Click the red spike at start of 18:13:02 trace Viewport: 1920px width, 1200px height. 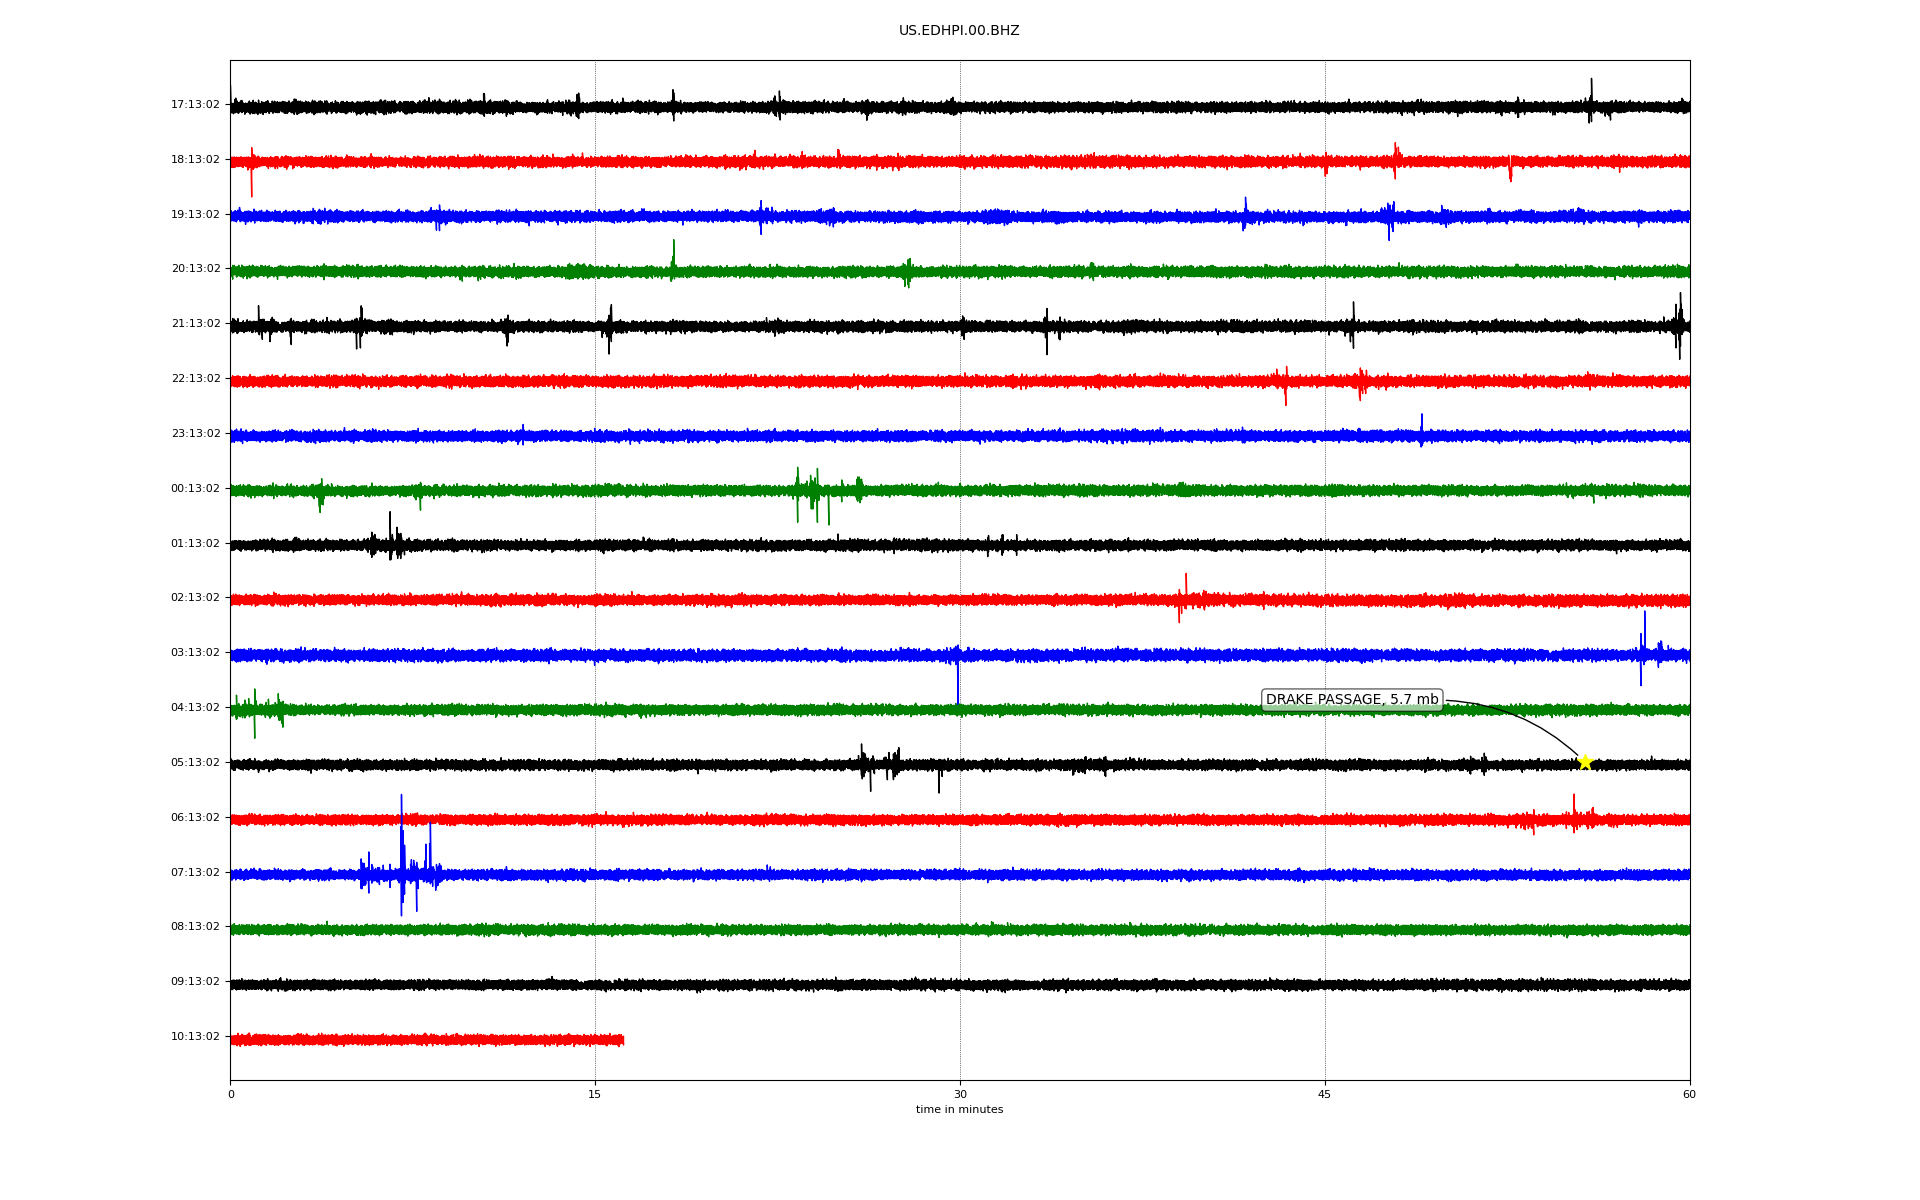pyautogui.click(x=251, y=172)
